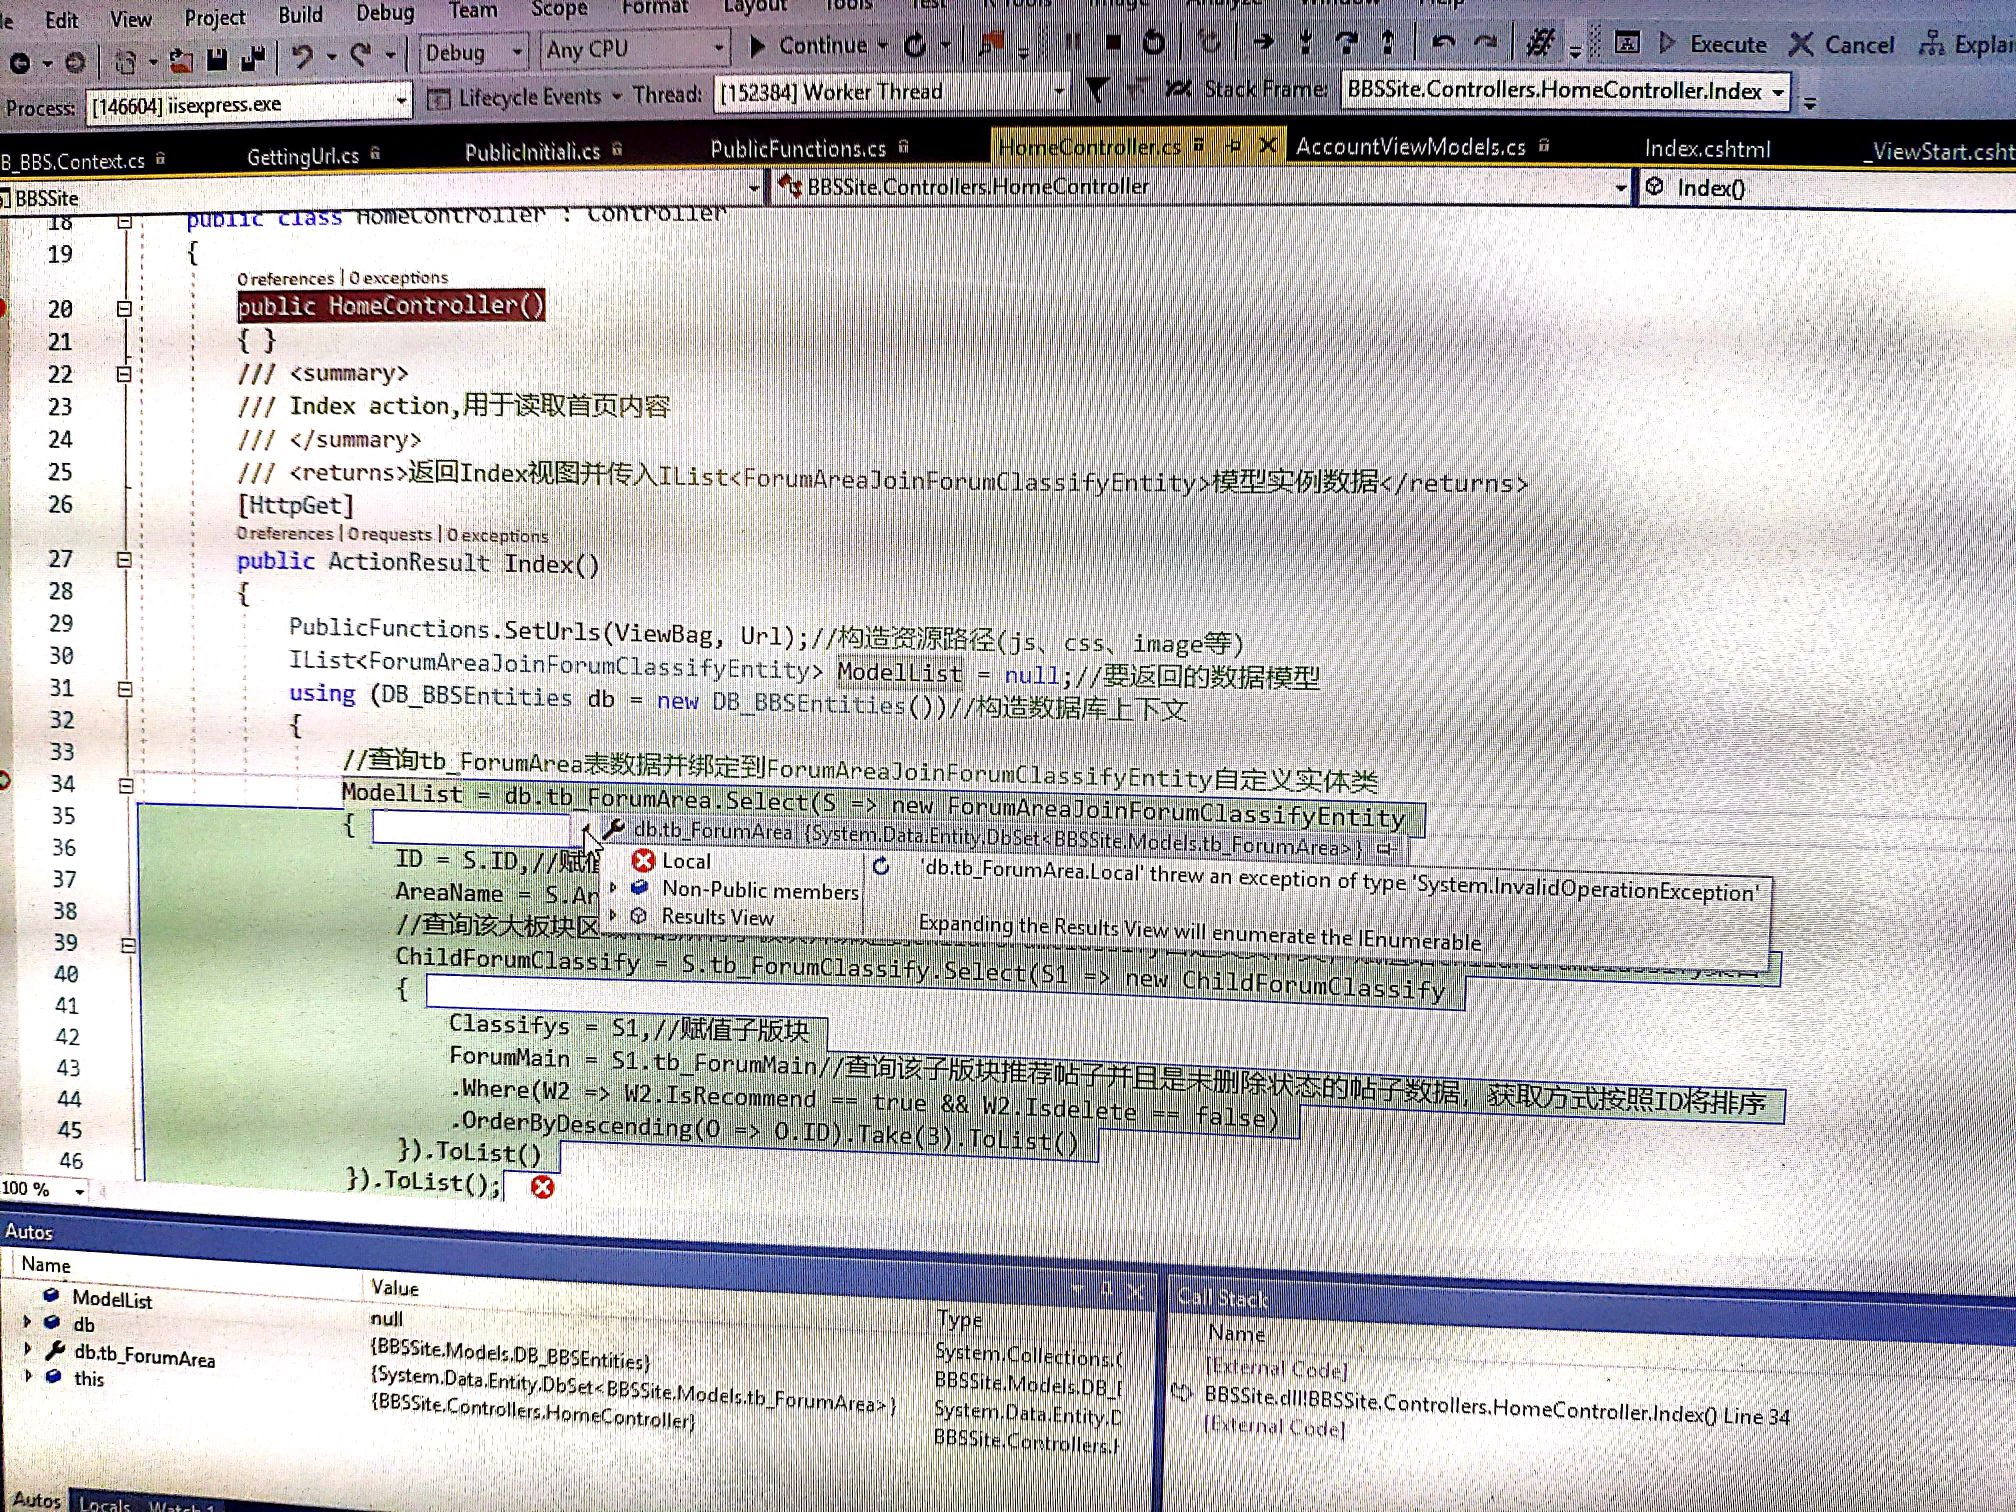The height and width of the screenshot is (1512, 2016).
Task: Pin the HomeController.cs tab
Action: (1234, 146)
